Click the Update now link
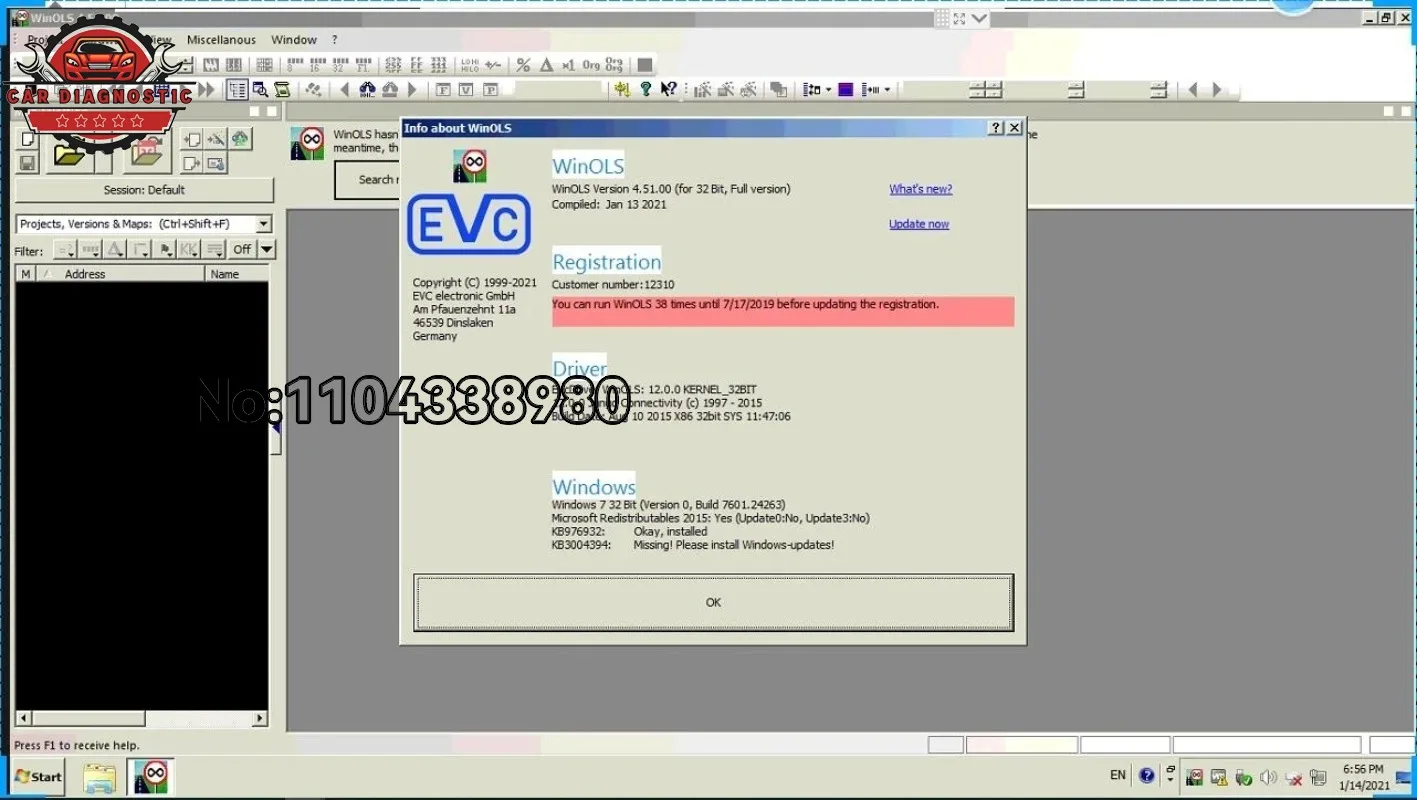1417x800 pixels. tap(919, 224)
